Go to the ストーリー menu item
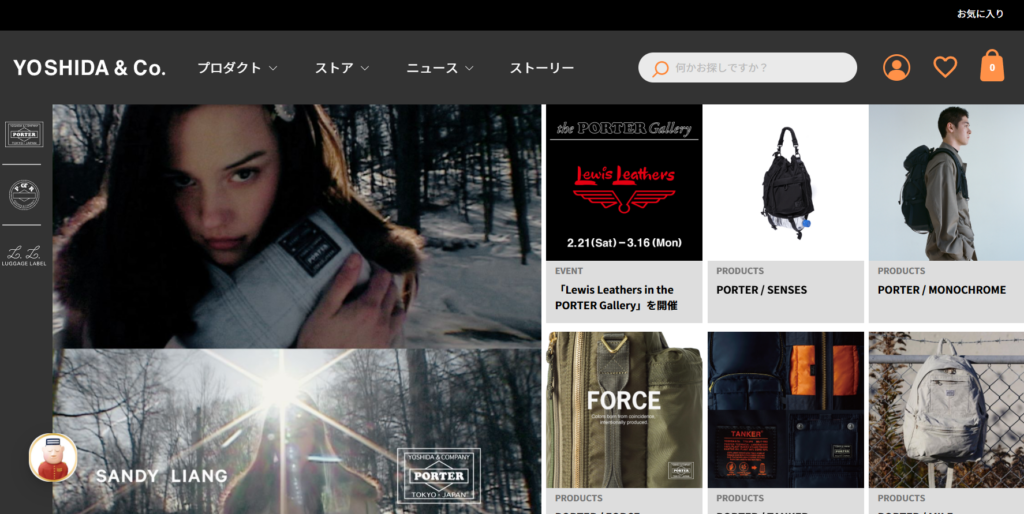This screenshot has height=514, width=1024. [541, 68]
